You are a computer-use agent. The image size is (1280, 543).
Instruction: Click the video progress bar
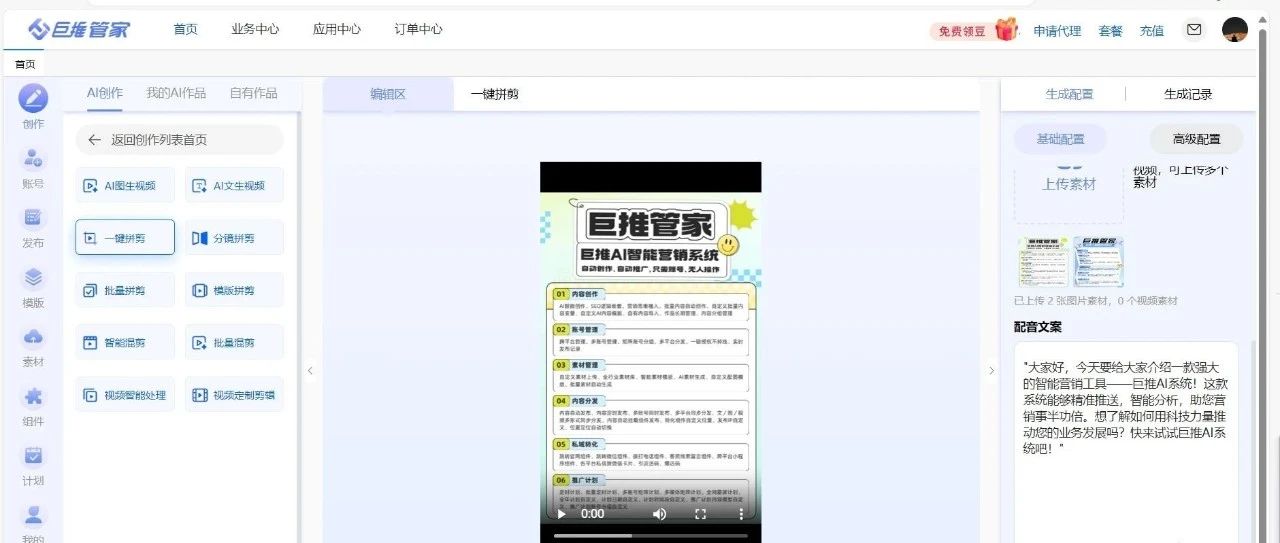(651, 535)
